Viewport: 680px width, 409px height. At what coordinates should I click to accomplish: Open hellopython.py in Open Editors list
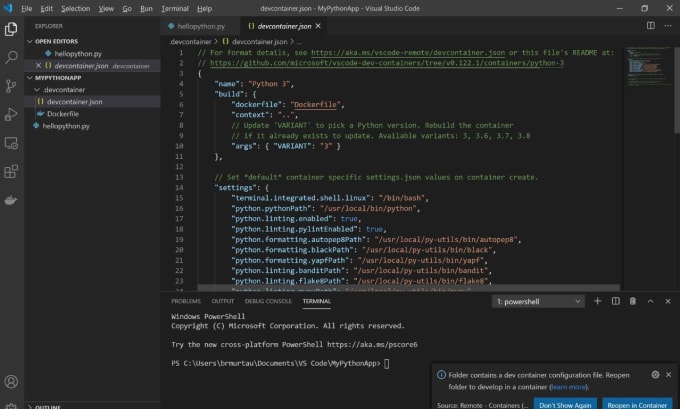(78, 54)
